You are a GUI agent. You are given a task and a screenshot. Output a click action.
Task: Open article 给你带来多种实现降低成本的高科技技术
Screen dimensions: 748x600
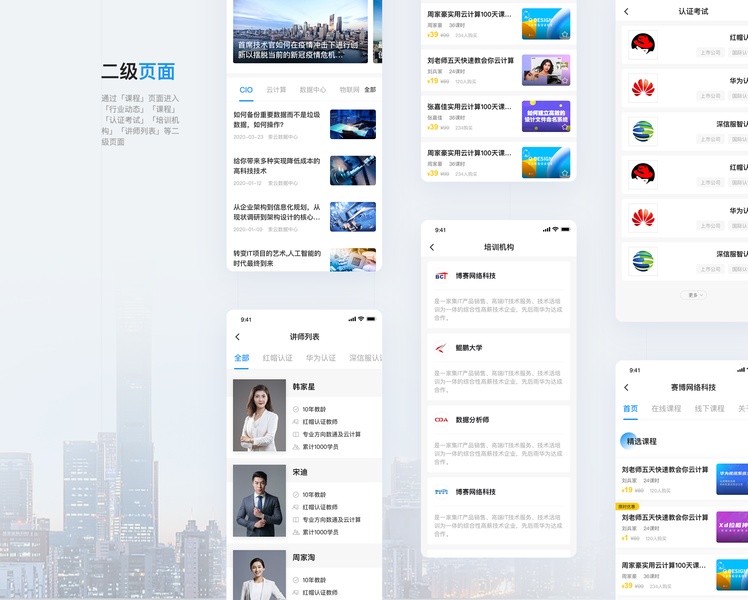tap(277, 166)
